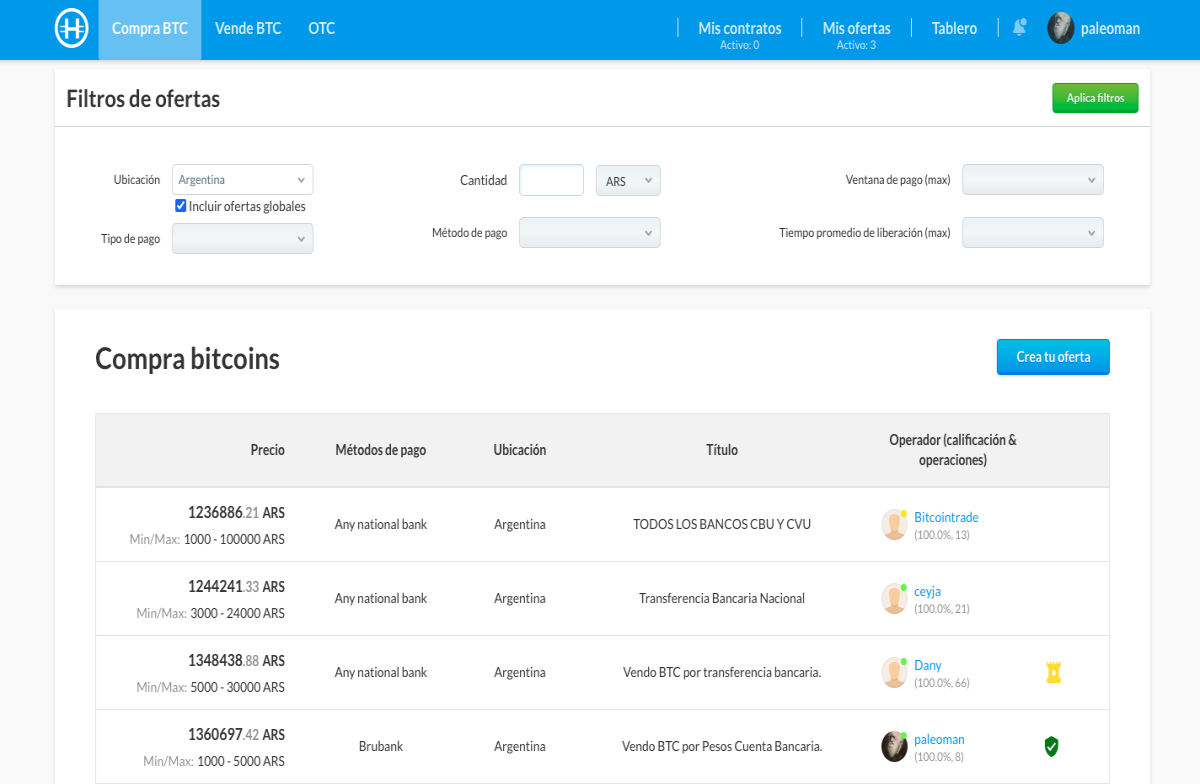The height and width of the screenshot is (784, 1200).
Task: Click the yellow rook badge for Dany
Action: pos(1053,672)
